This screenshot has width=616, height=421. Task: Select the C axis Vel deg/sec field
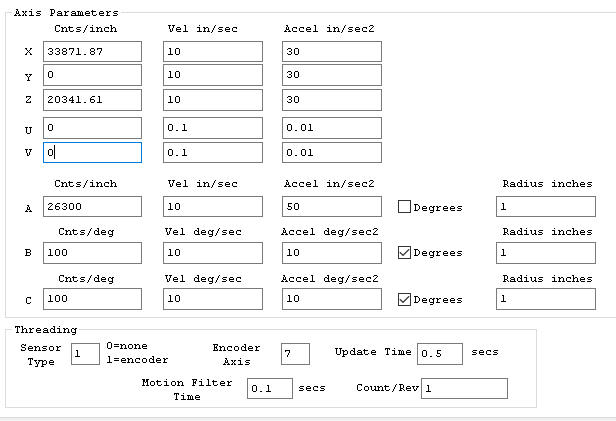(212, 299)
